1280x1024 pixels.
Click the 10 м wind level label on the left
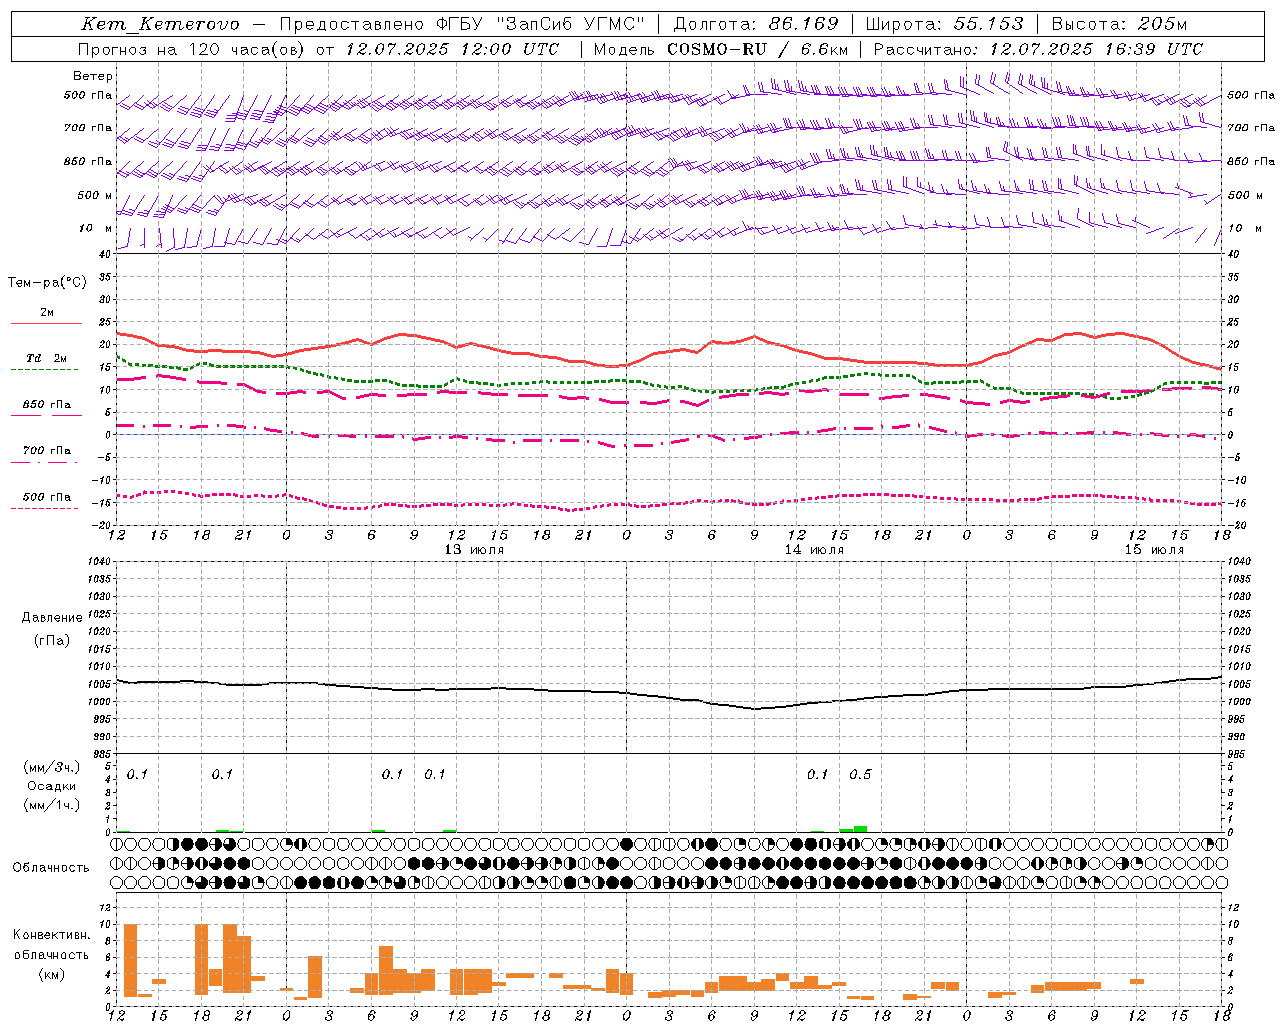[x=95, y=229]
